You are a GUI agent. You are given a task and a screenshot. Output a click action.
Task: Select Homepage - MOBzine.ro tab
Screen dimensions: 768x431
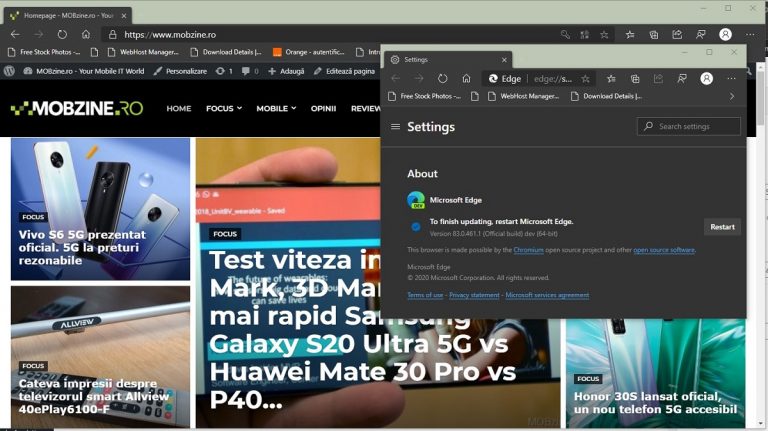(x=68, y=16)
